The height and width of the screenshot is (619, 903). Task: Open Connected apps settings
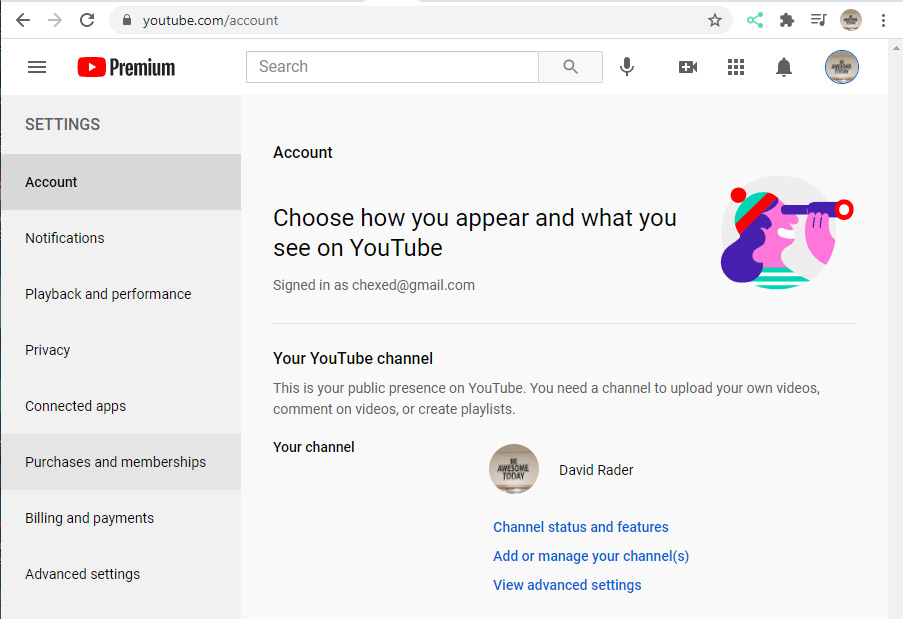point(121,406)
